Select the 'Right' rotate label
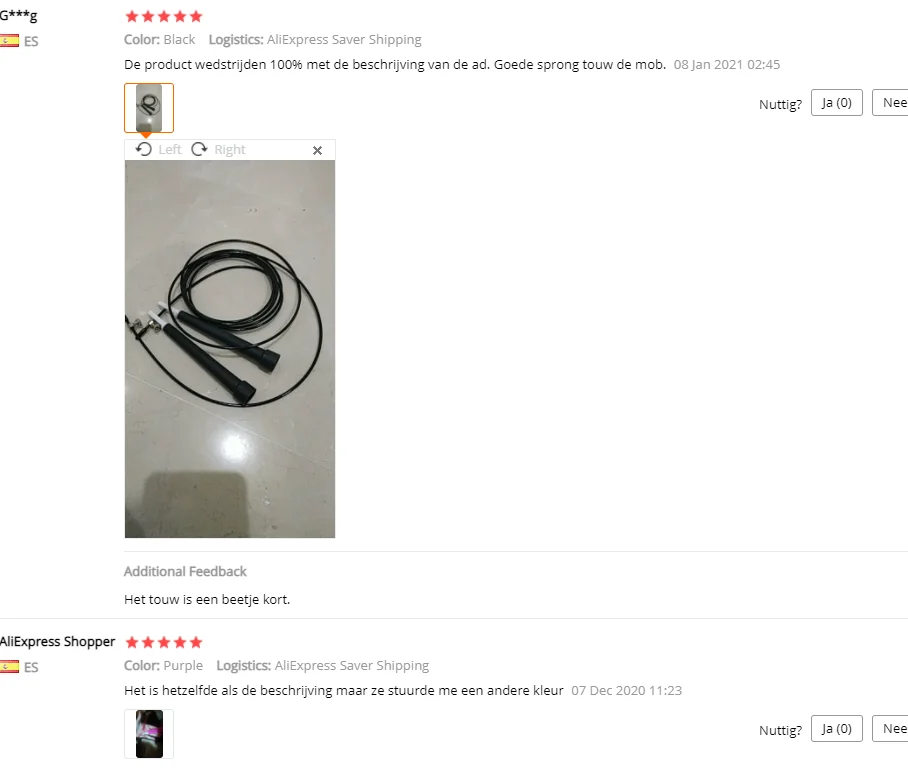The height and width of the screenshot is (778, 908). click(230, 150)
